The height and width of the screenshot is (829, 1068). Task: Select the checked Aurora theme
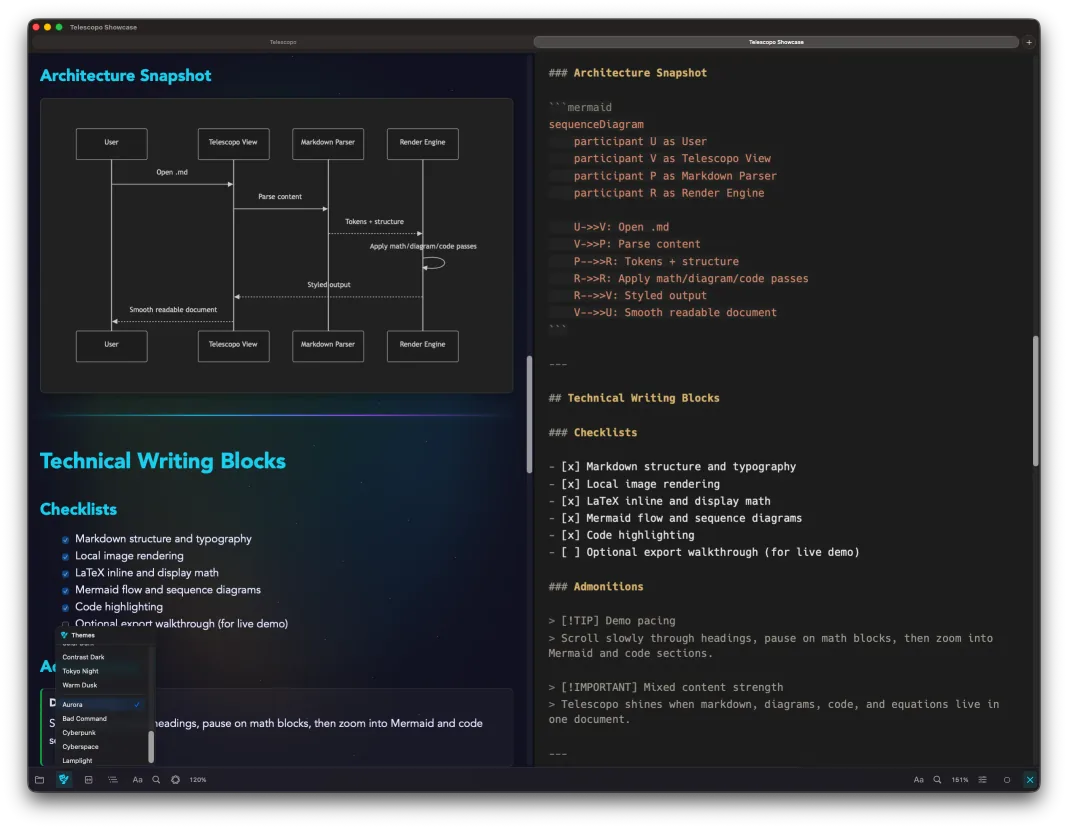click(x=102, y=705)
